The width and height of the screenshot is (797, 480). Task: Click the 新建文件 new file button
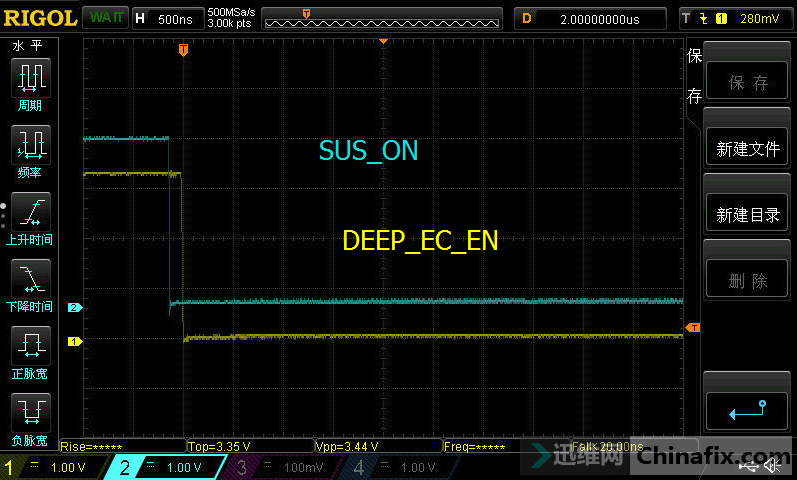[x=747, y=148]
